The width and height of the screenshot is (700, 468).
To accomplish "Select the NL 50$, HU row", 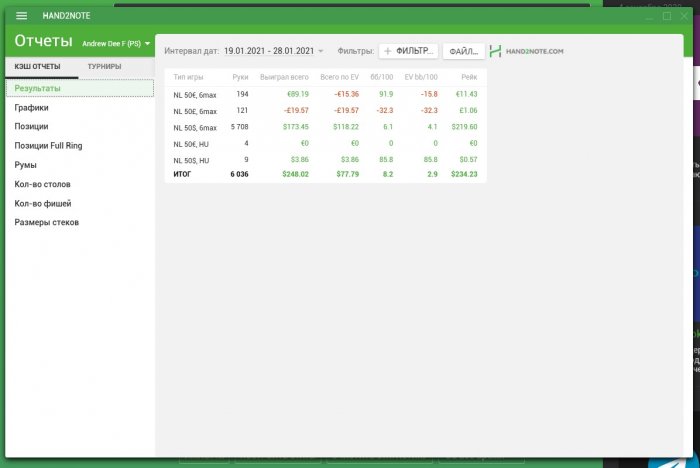I will 325,160.
